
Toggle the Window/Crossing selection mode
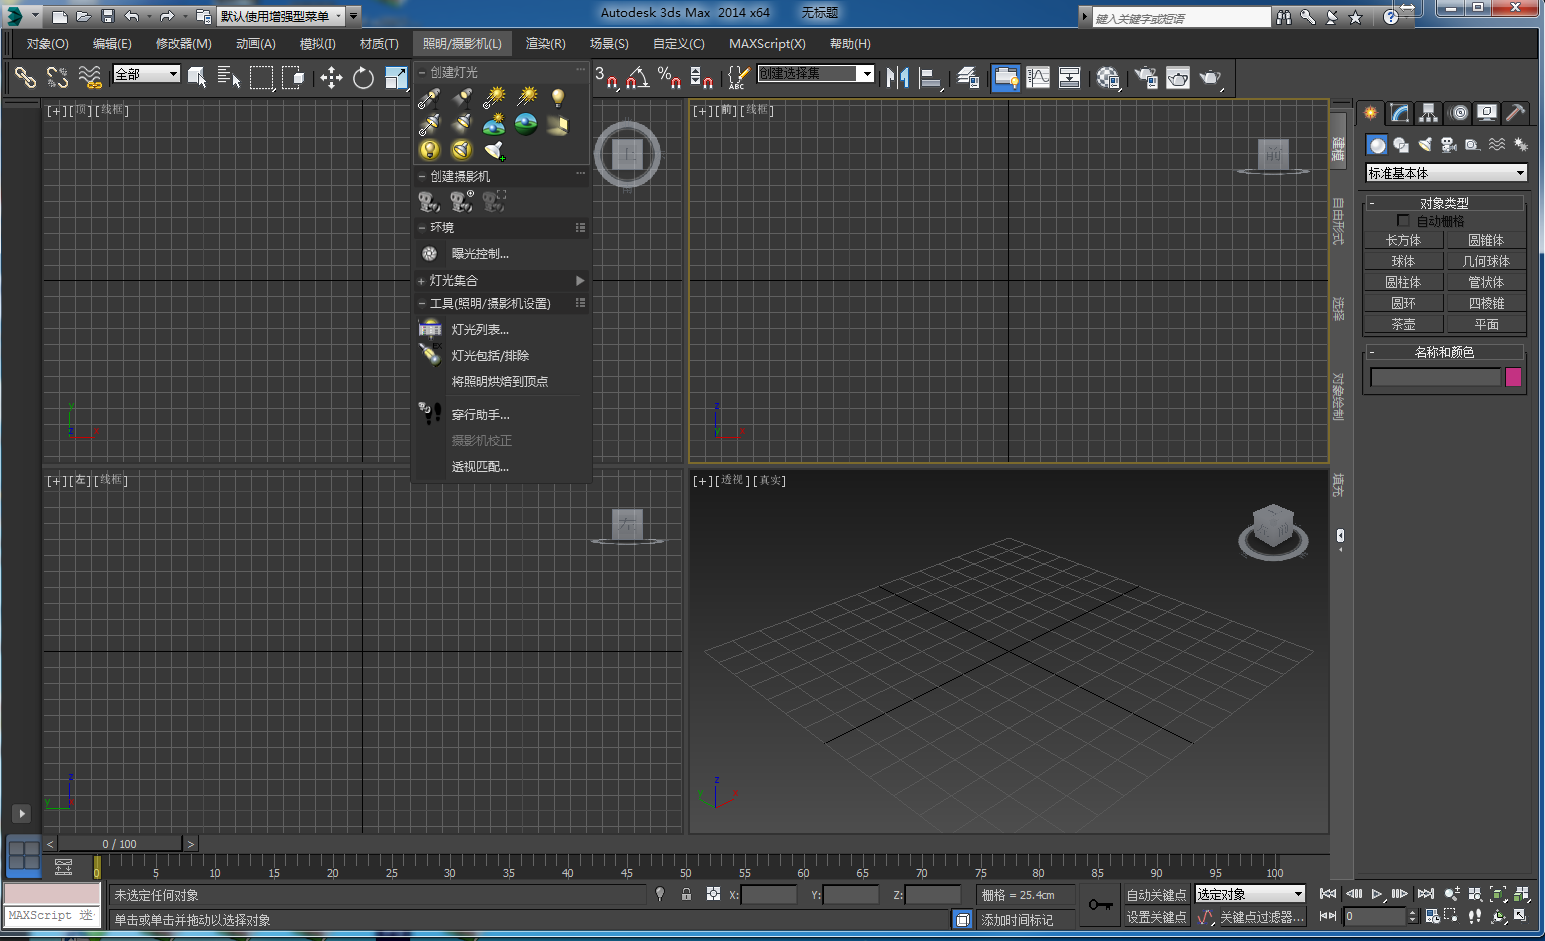click(x=293, y=77)
